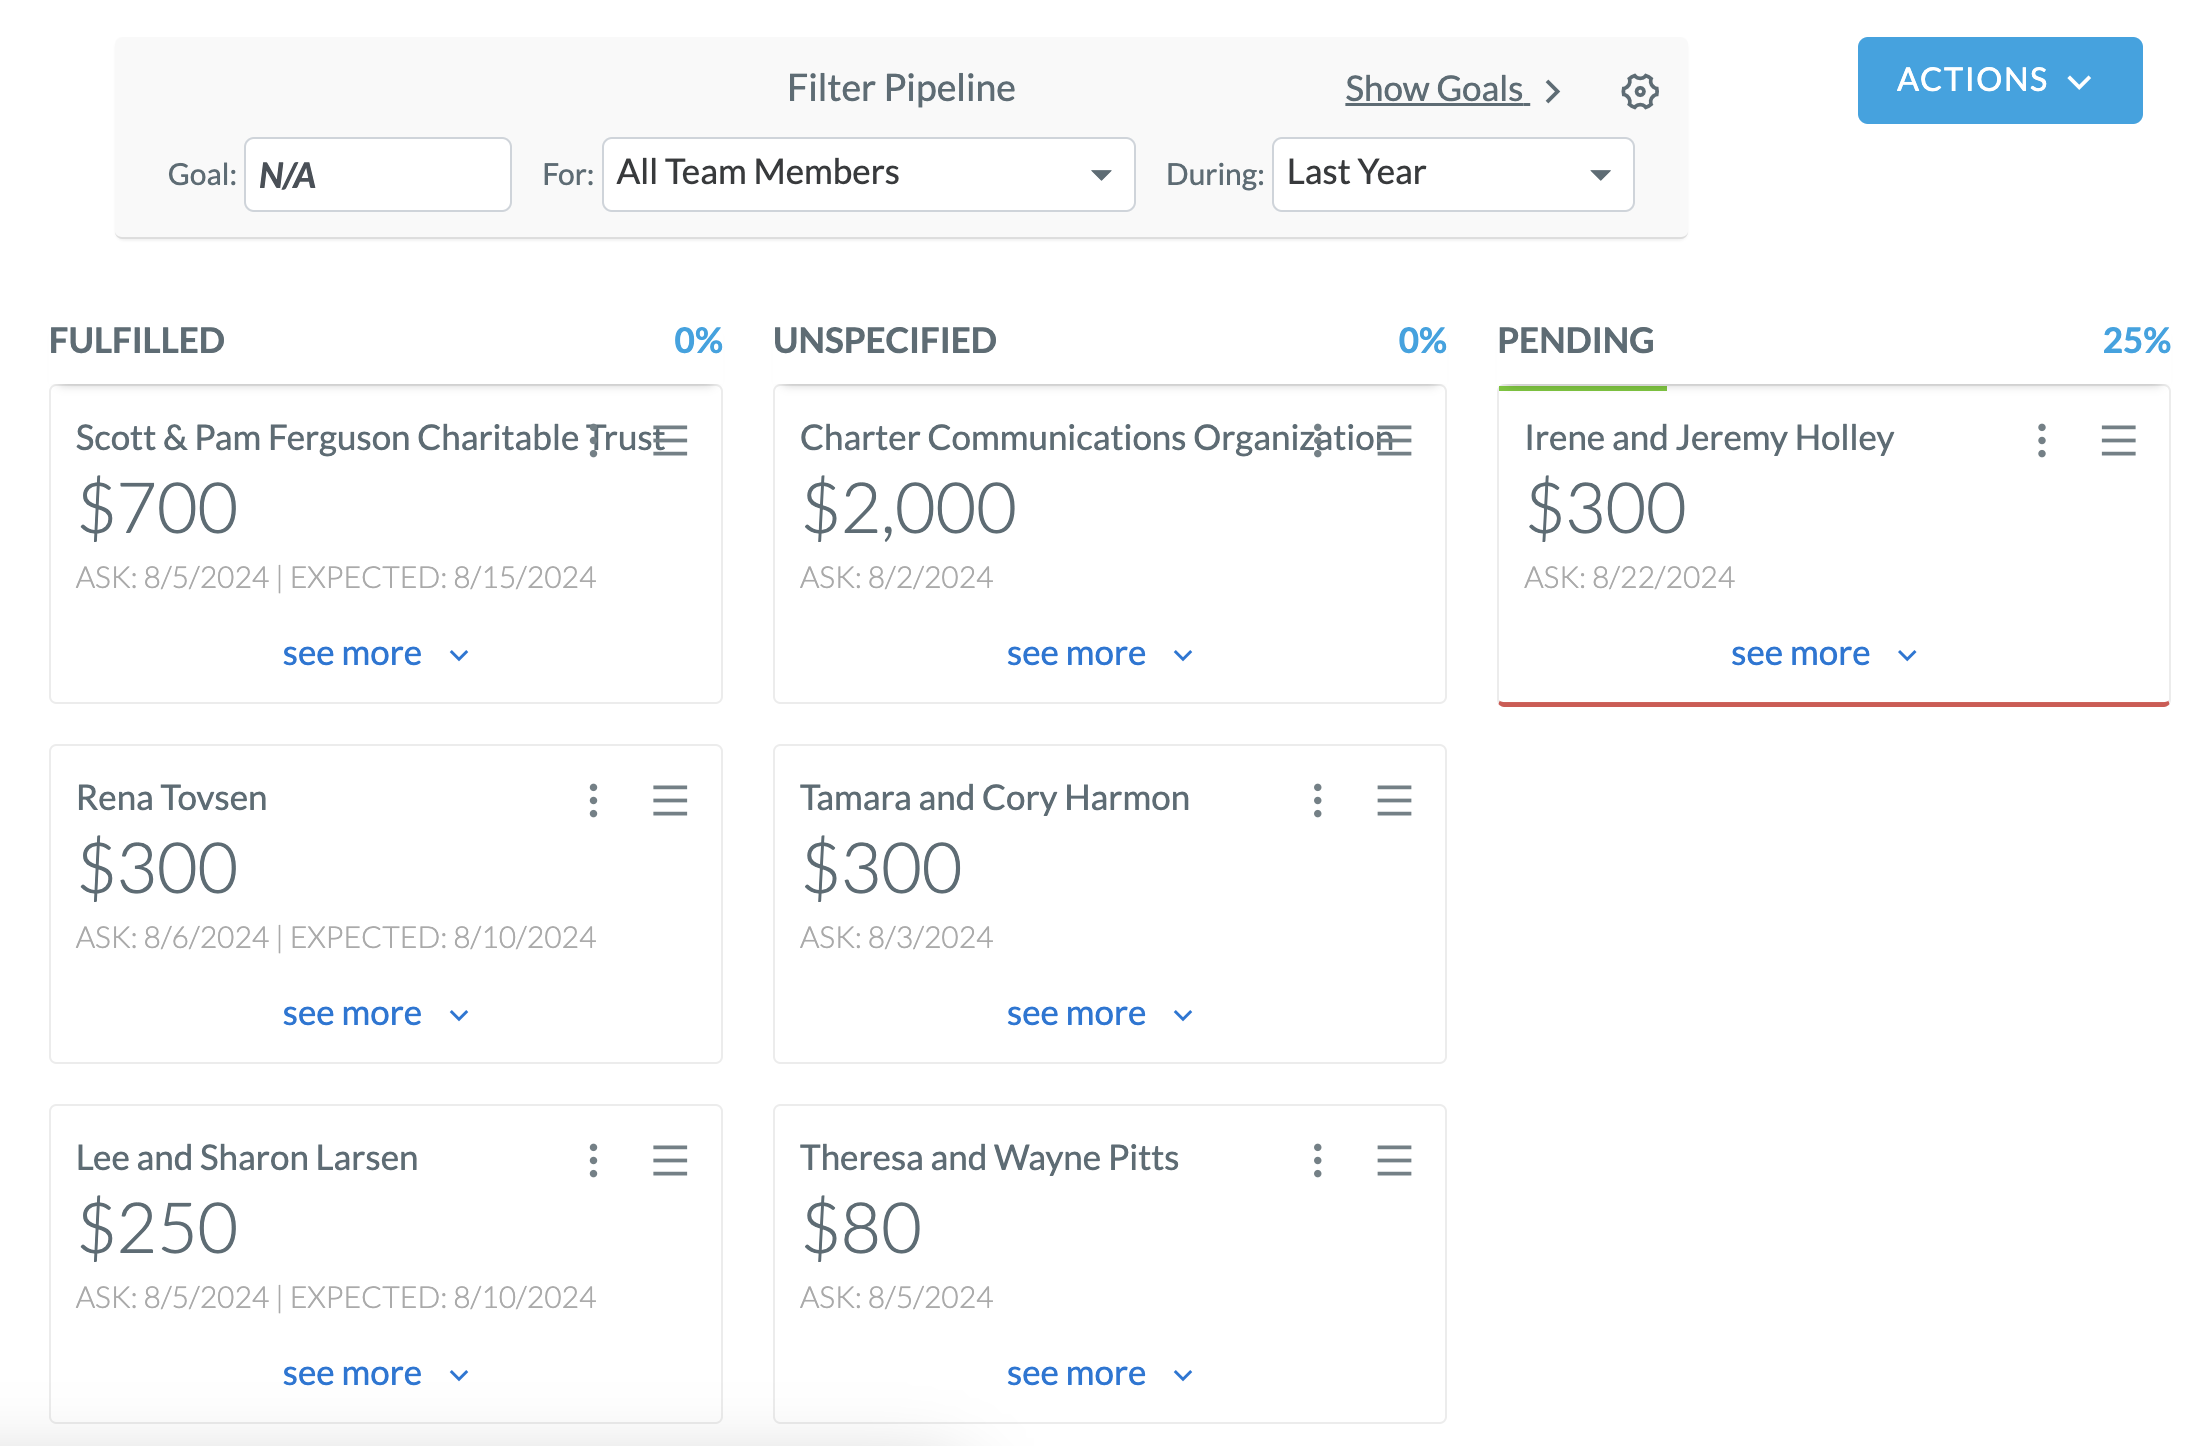Click the PENDING column heading
Image resolution: width=2206 pixels, height=1446 pixels.
[1576, 340]
